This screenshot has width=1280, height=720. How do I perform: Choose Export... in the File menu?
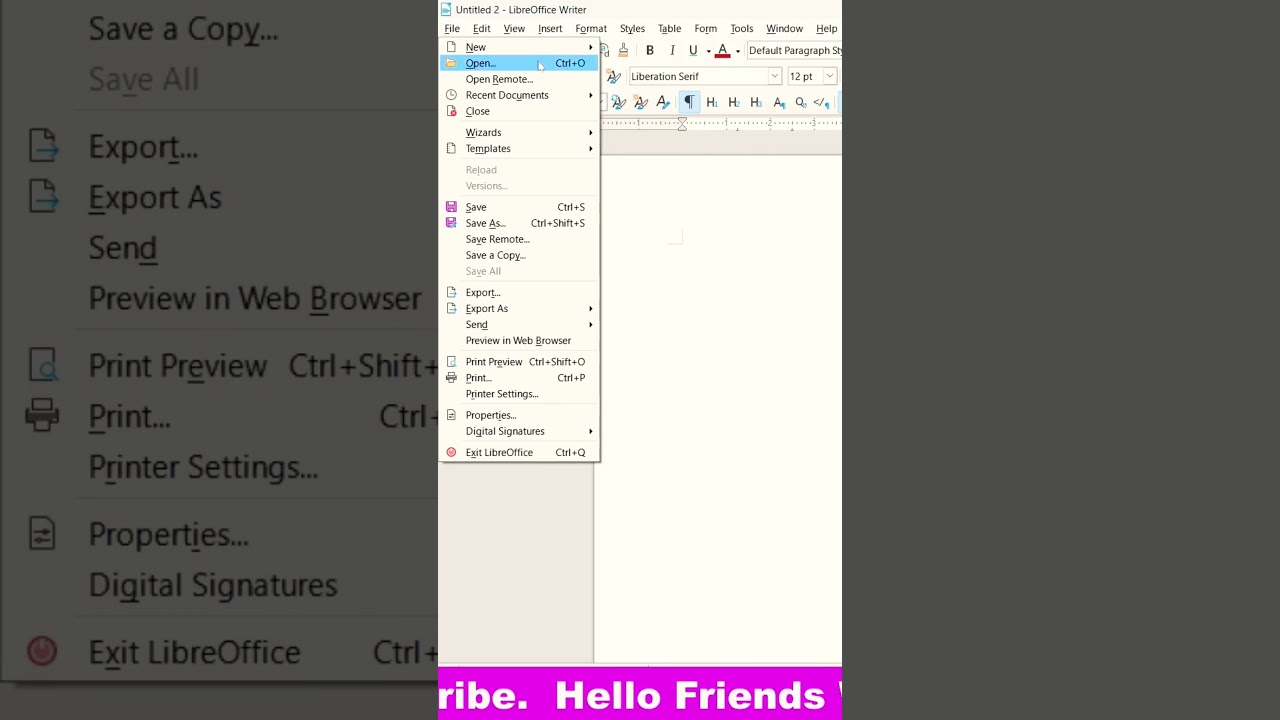(519, 292)
